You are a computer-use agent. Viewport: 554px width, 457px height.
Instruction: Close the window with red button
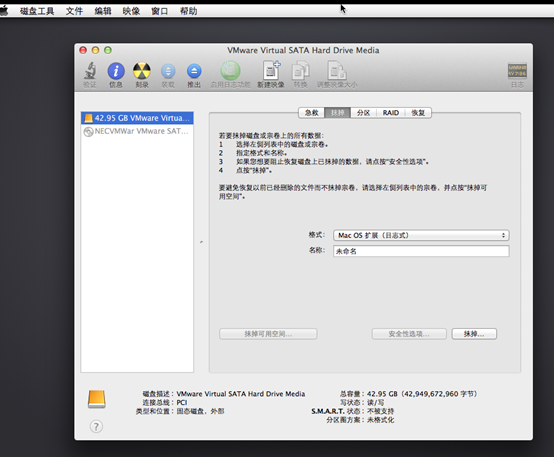tap(83, 50)
